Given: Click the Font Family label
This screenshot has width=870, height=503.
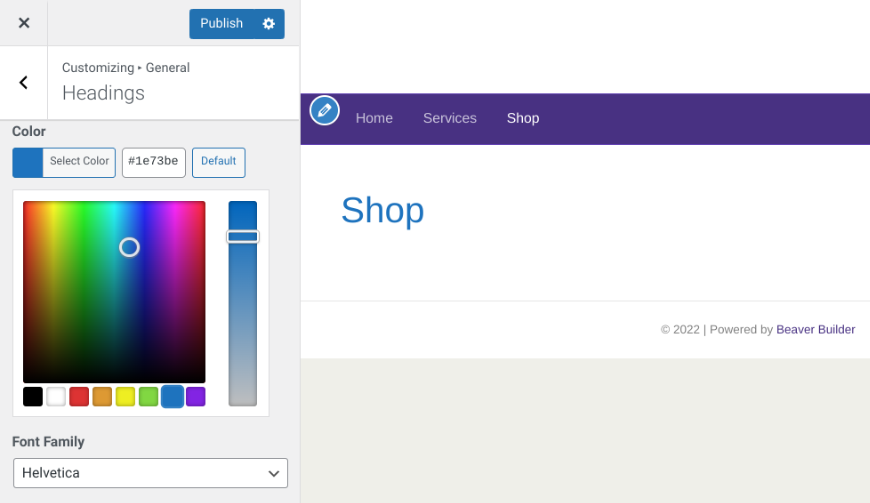Looking at the screenshot, I should click(x=48, y=442).
